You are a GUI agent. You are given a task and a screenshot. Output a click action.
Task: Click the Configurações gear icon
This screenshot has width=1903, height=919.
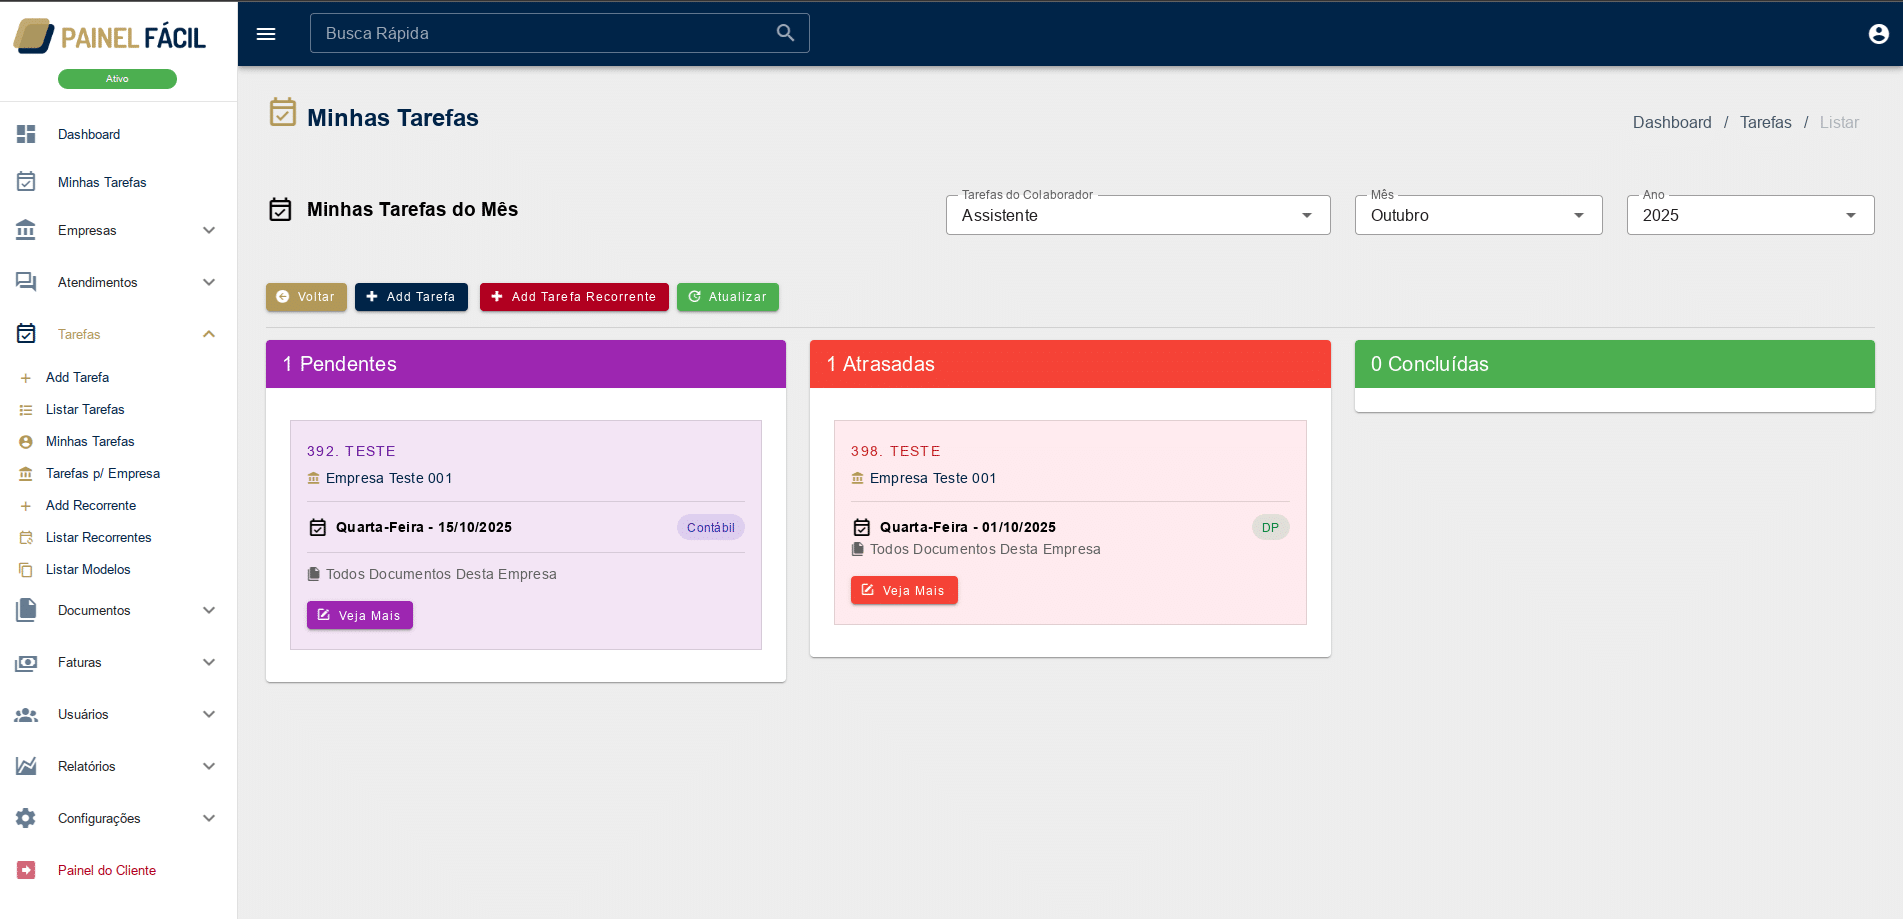[26, 818]
